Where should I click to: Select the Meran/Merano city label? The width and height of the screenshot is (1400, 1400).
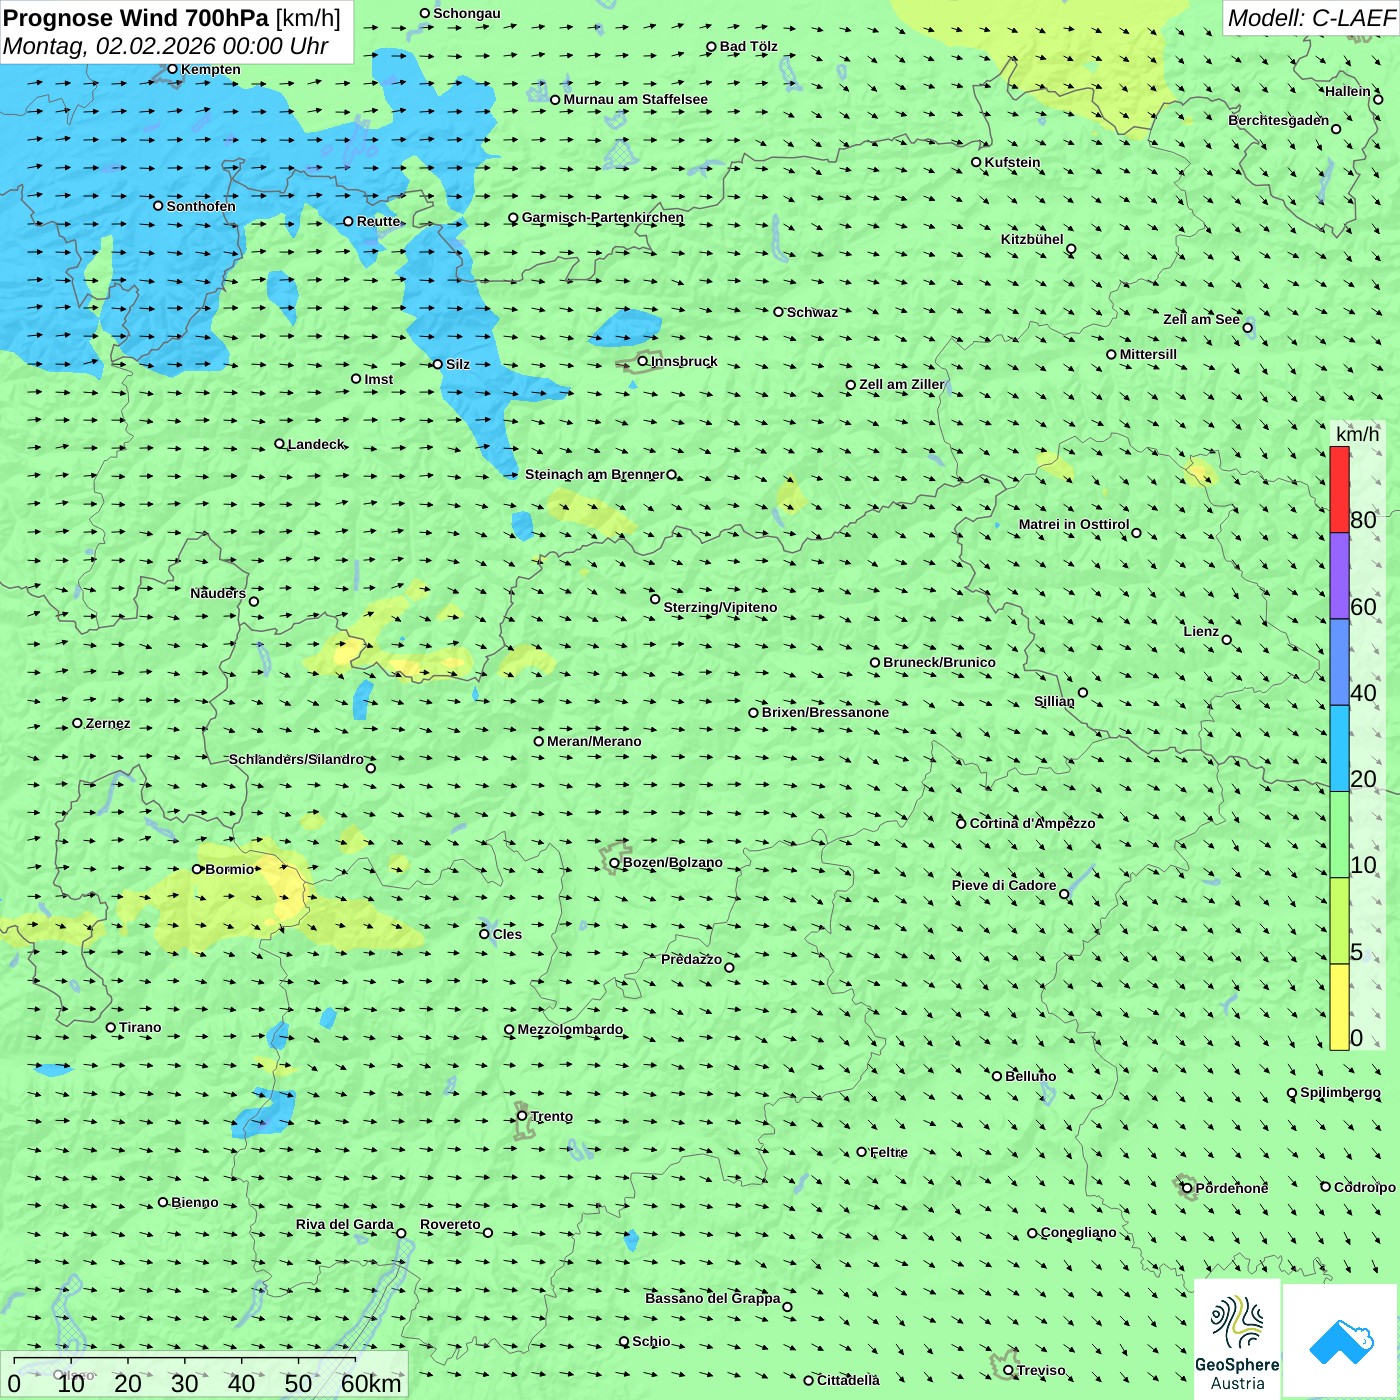[x=594, y=741]
